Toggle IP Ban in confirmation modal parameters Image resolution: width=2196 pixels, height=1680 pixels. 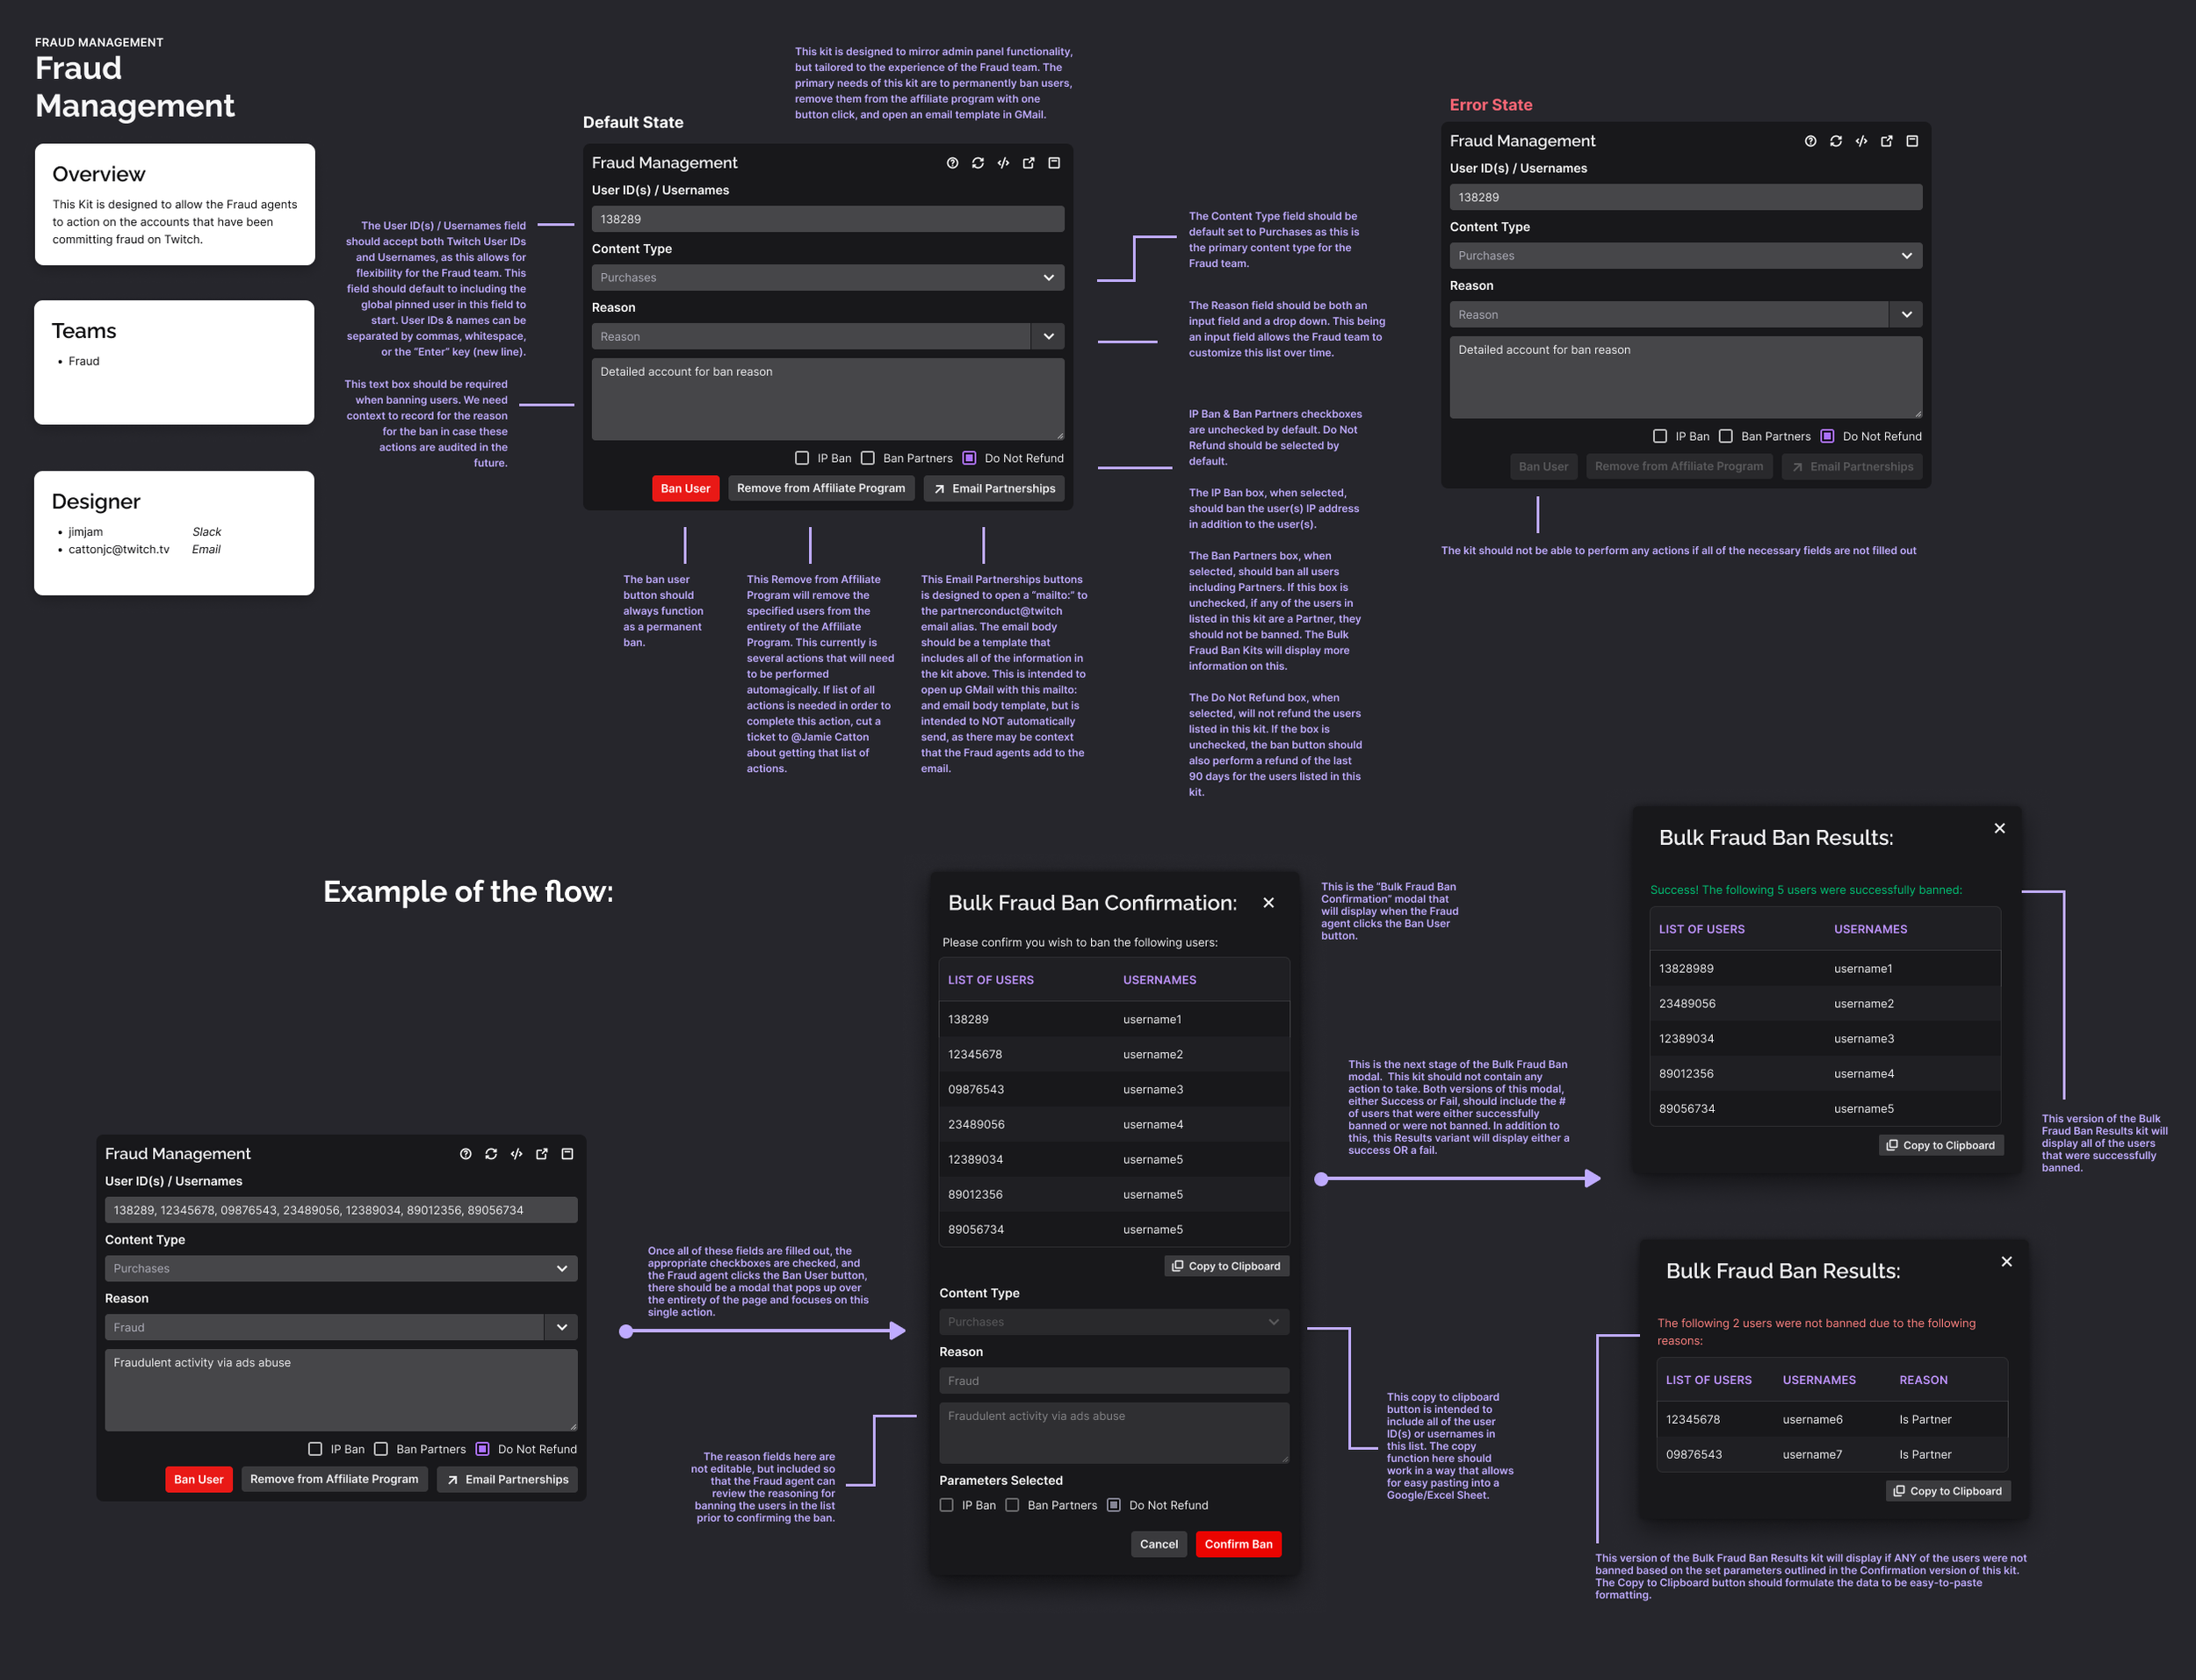pos(946,1505)
